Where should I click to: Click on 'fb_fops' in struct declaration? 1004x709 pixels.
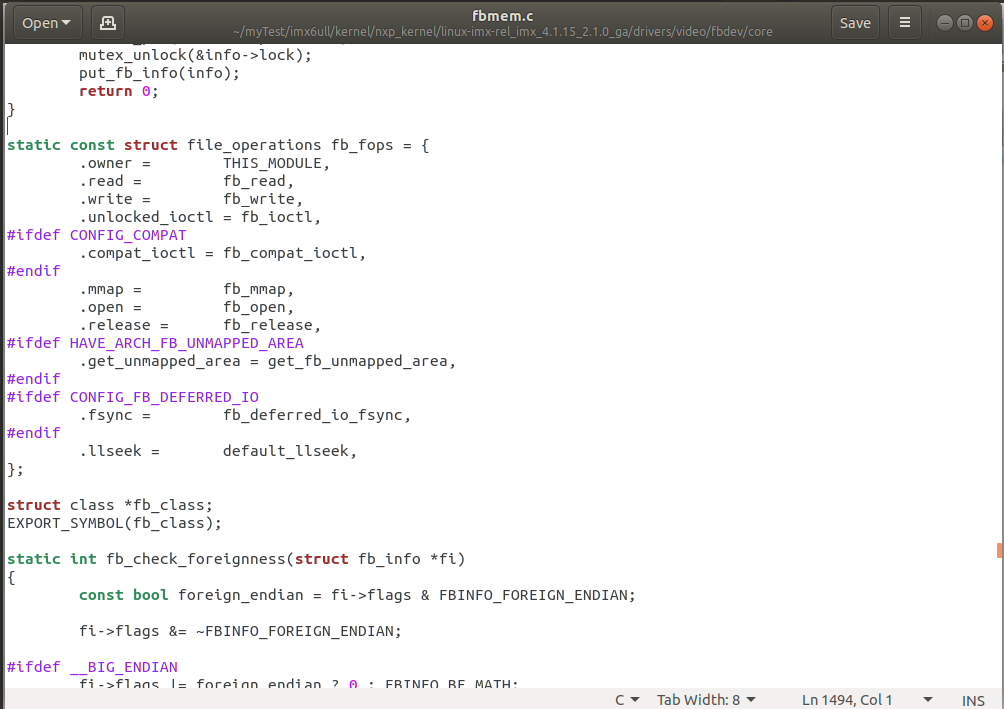tap(362, 145)
